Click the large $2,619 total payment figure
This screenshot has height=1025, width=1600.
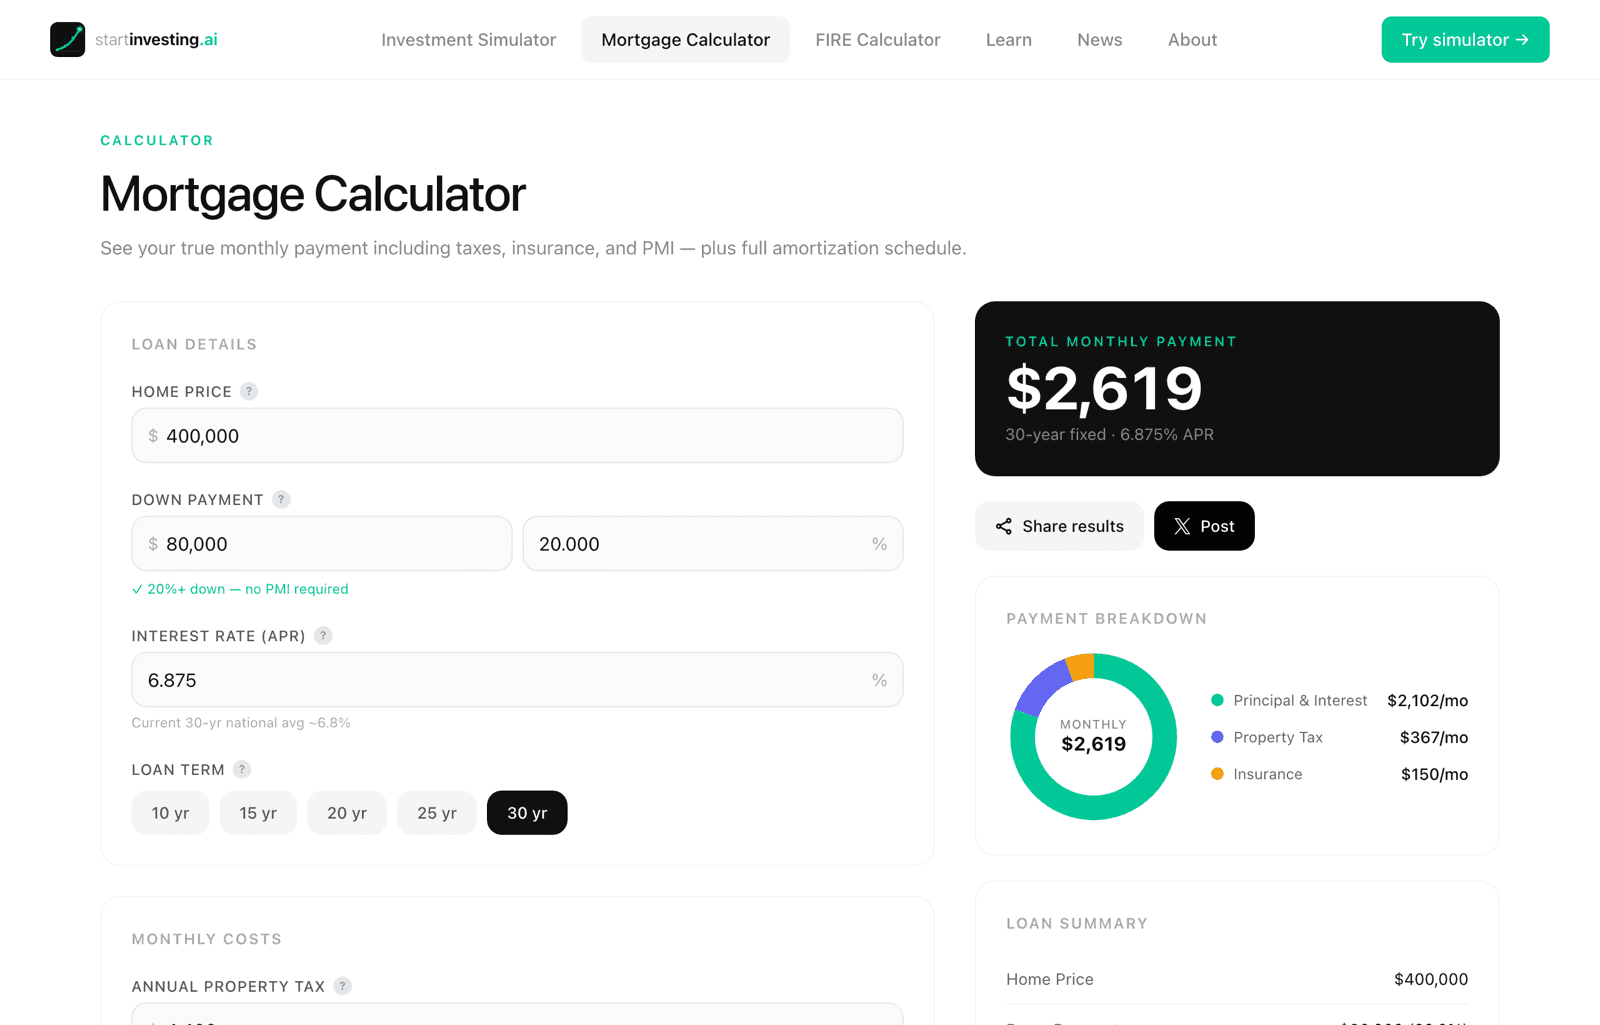coord(1104,389)
